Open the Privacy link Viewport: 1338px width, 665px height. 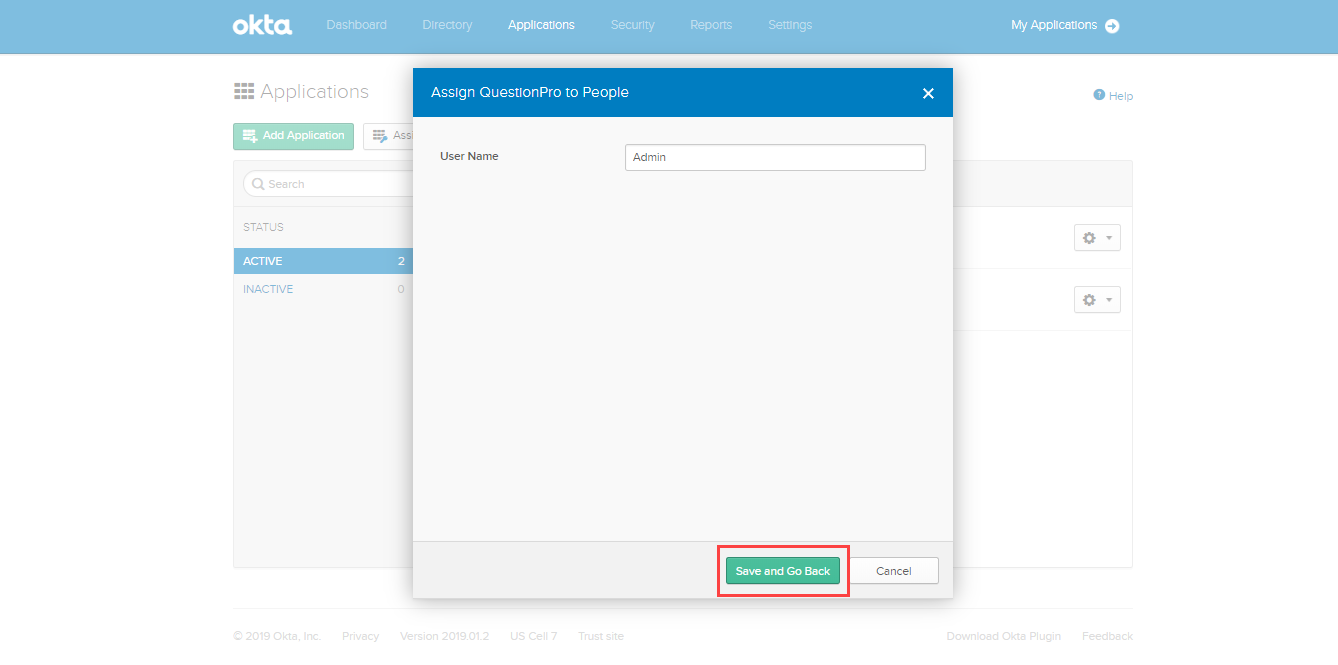coord(360,636)
